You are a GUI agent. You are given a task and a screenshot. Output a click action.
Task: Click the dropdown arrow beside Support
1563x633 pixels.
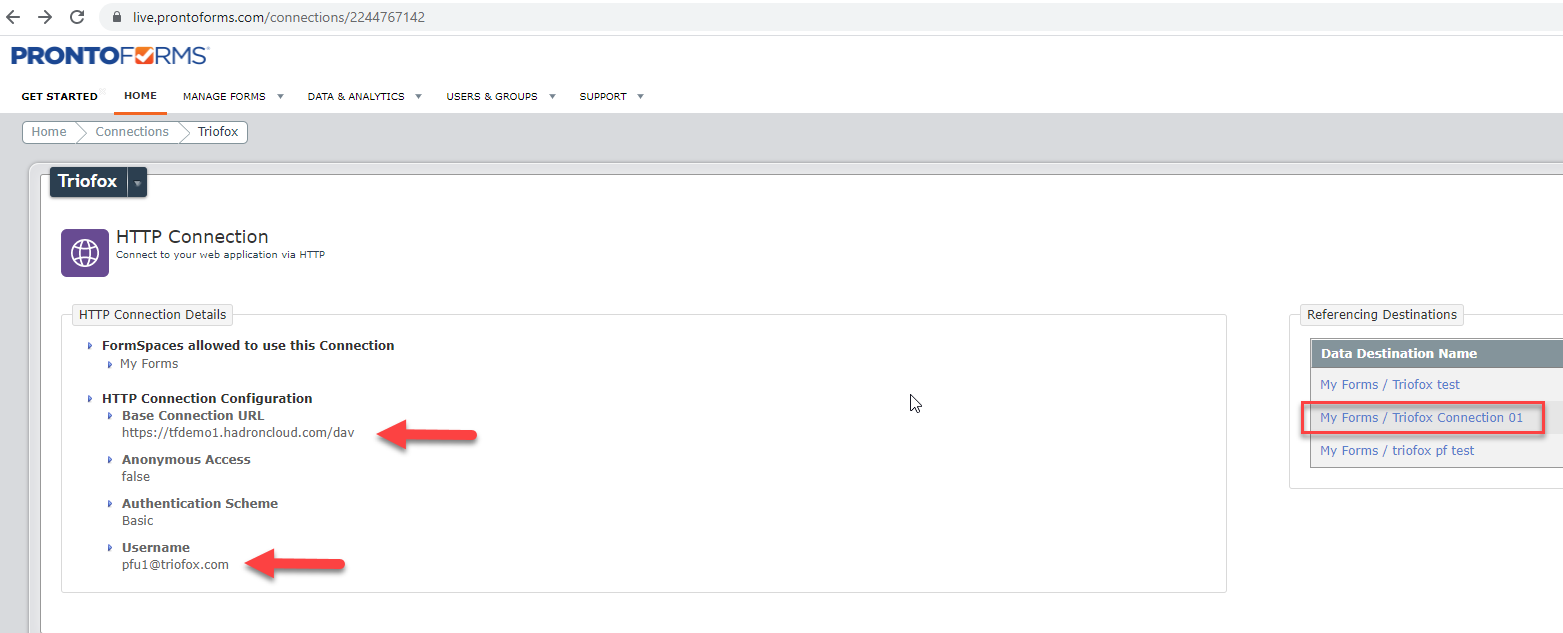click(x=640, y=97)
